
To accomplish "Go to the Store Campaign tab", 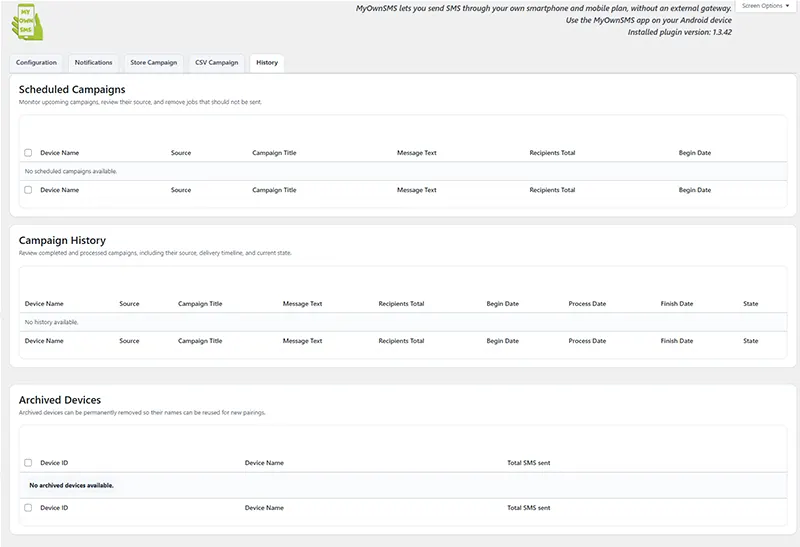I will point(153,63).
